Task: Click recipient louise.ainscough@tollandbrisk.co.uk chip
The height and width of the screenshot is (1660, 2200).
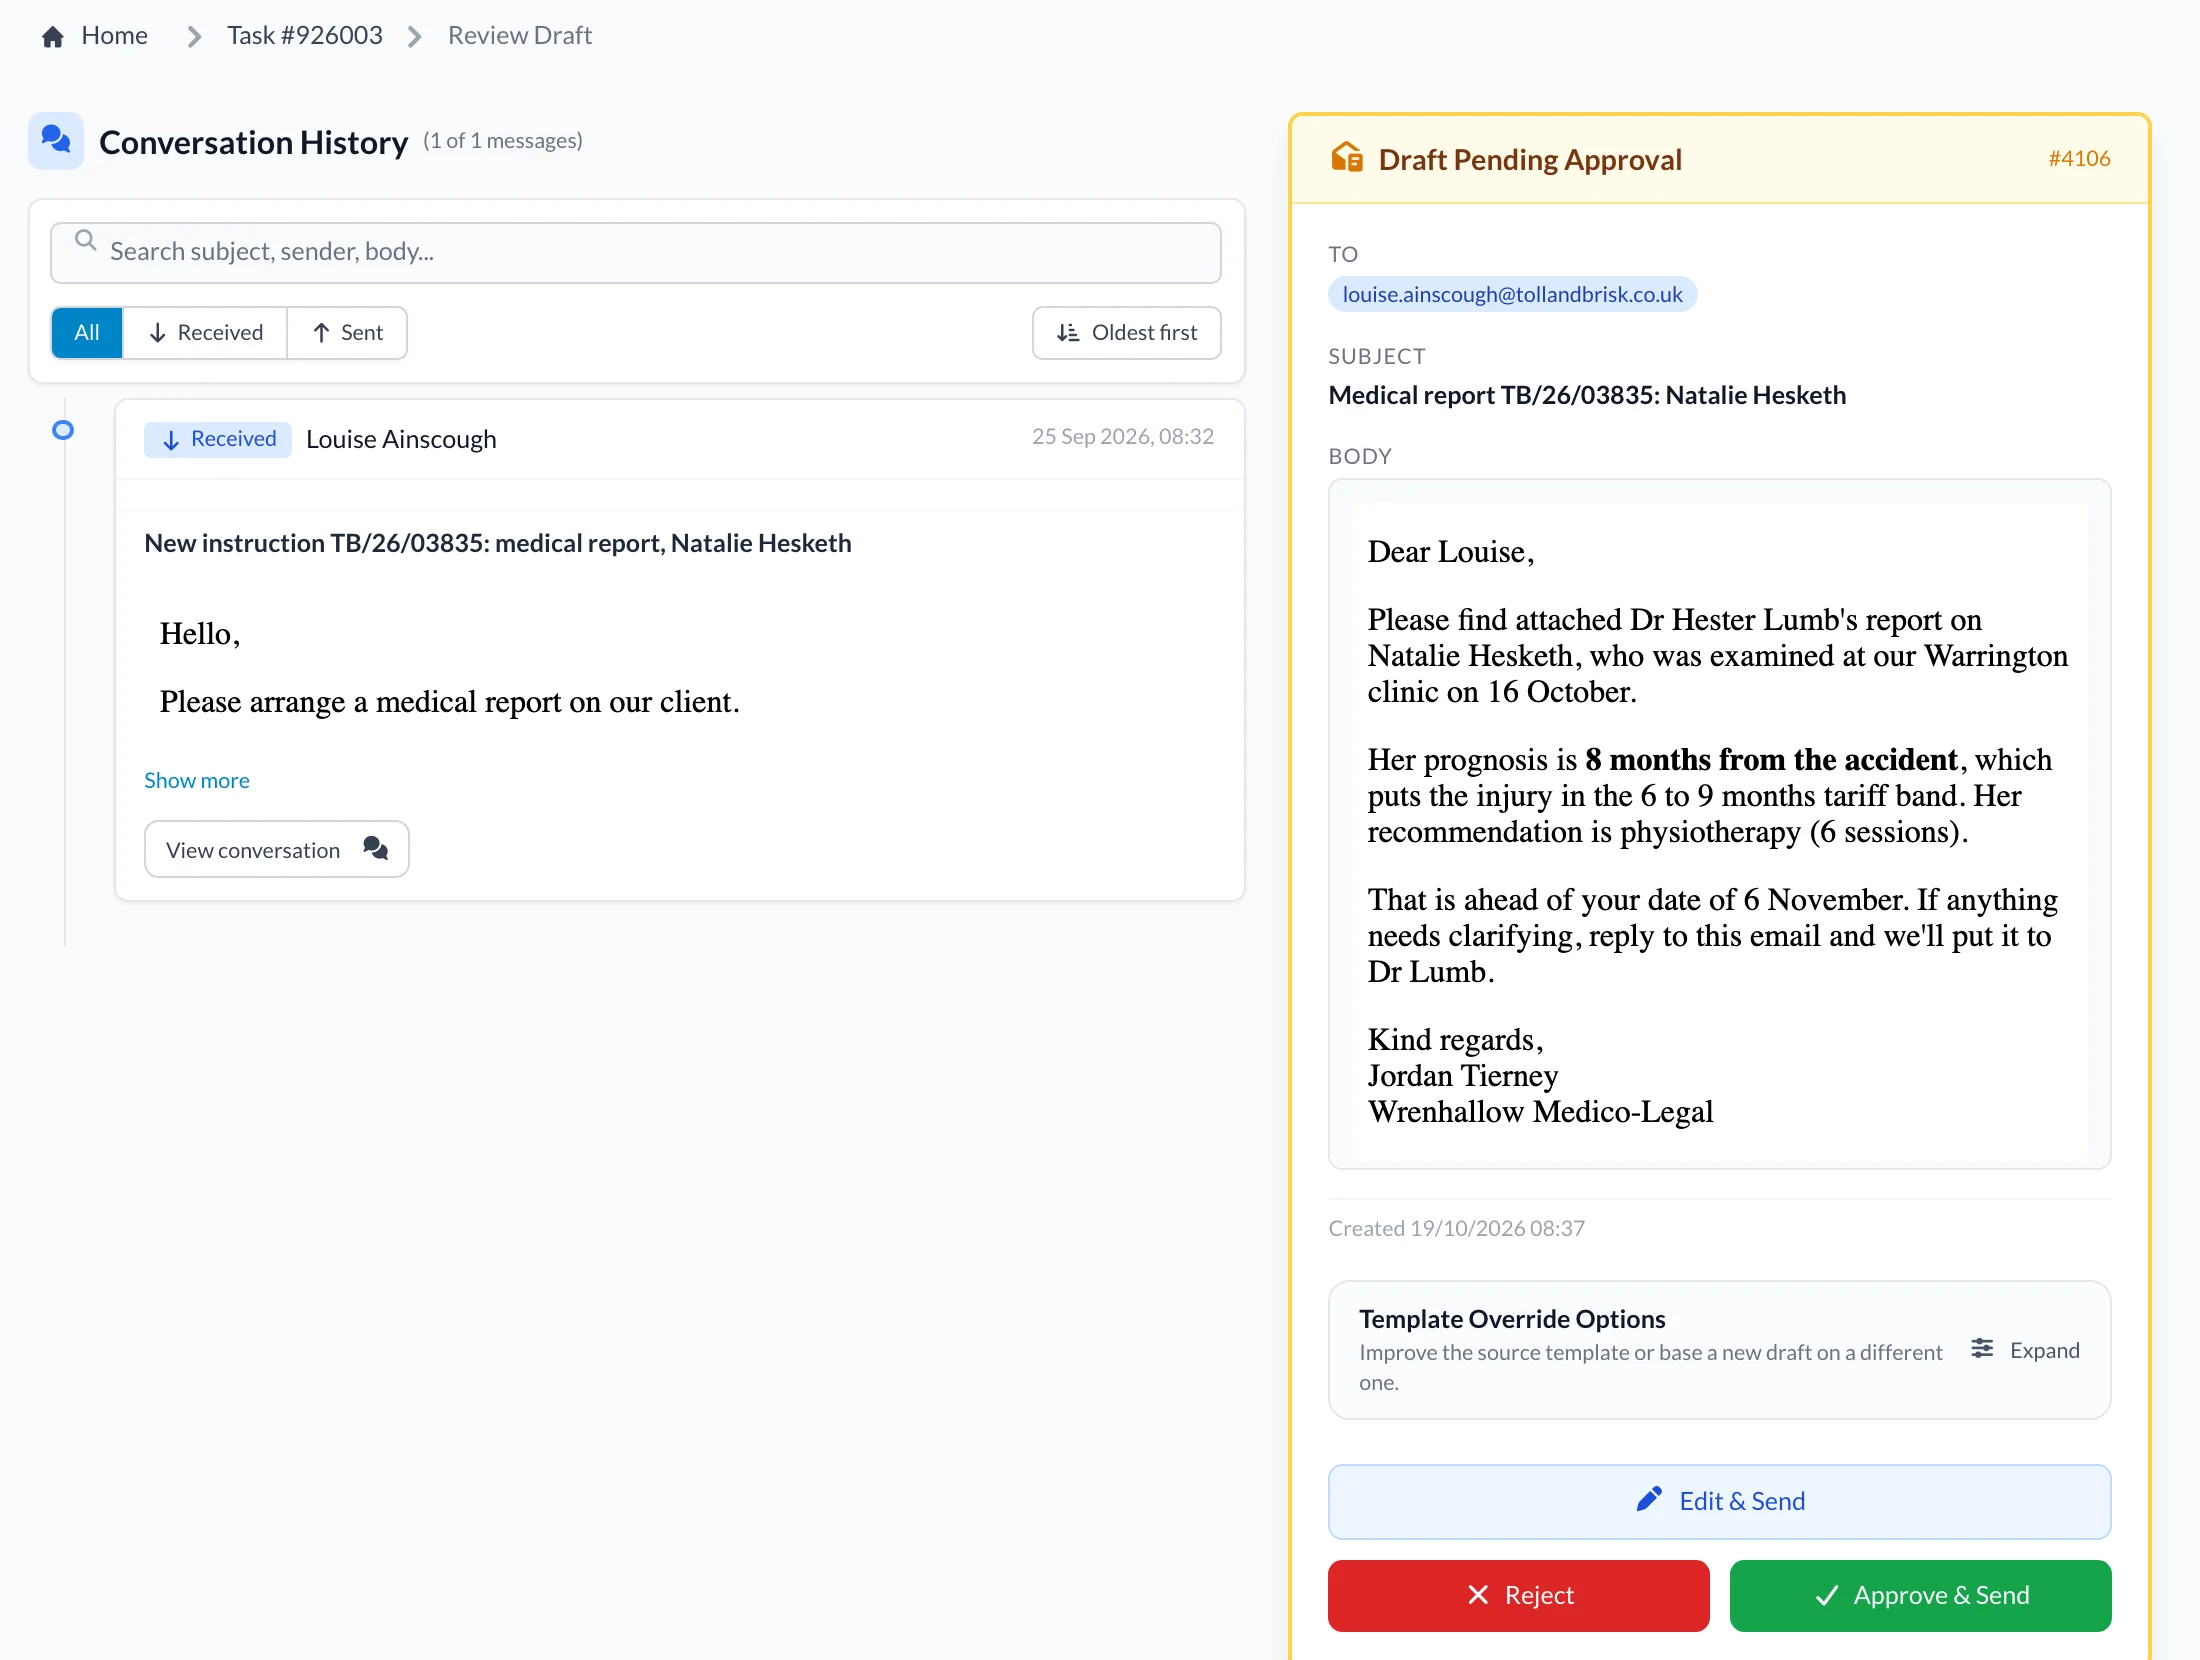Action: [1512, 294]
